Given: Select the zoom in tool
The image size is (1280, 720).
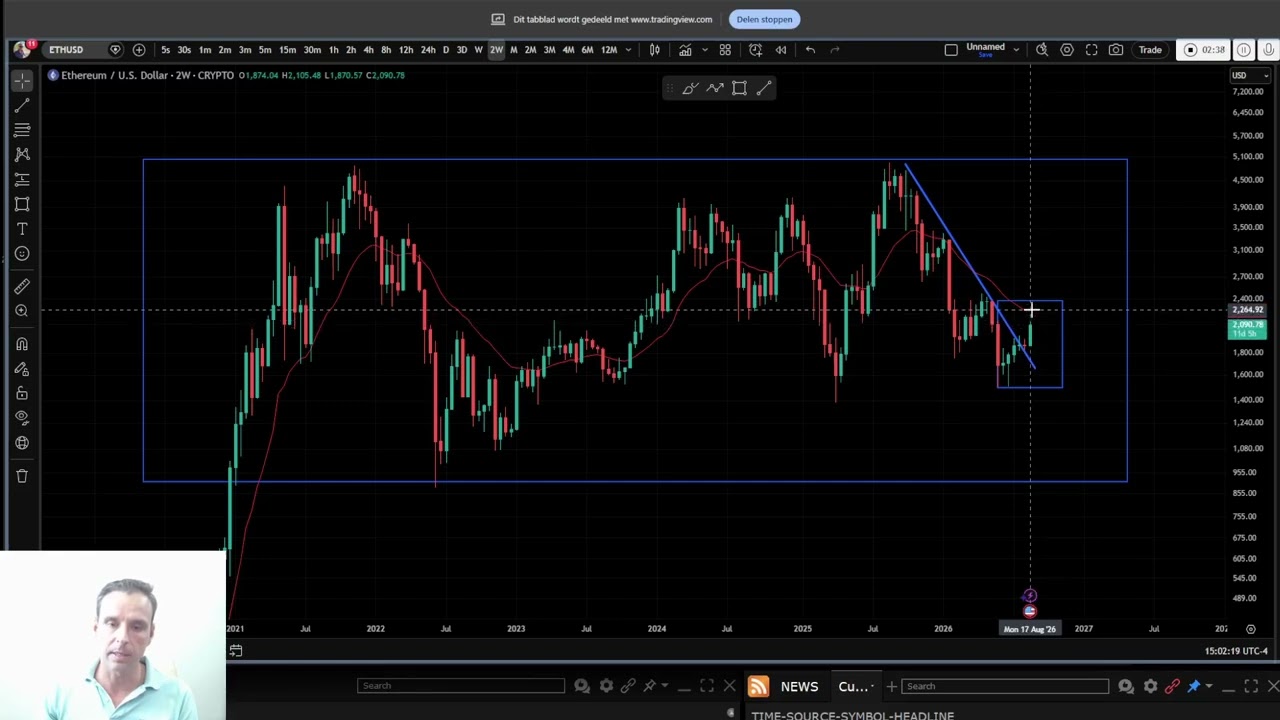Looking at the screenshot, I should 22,311.
